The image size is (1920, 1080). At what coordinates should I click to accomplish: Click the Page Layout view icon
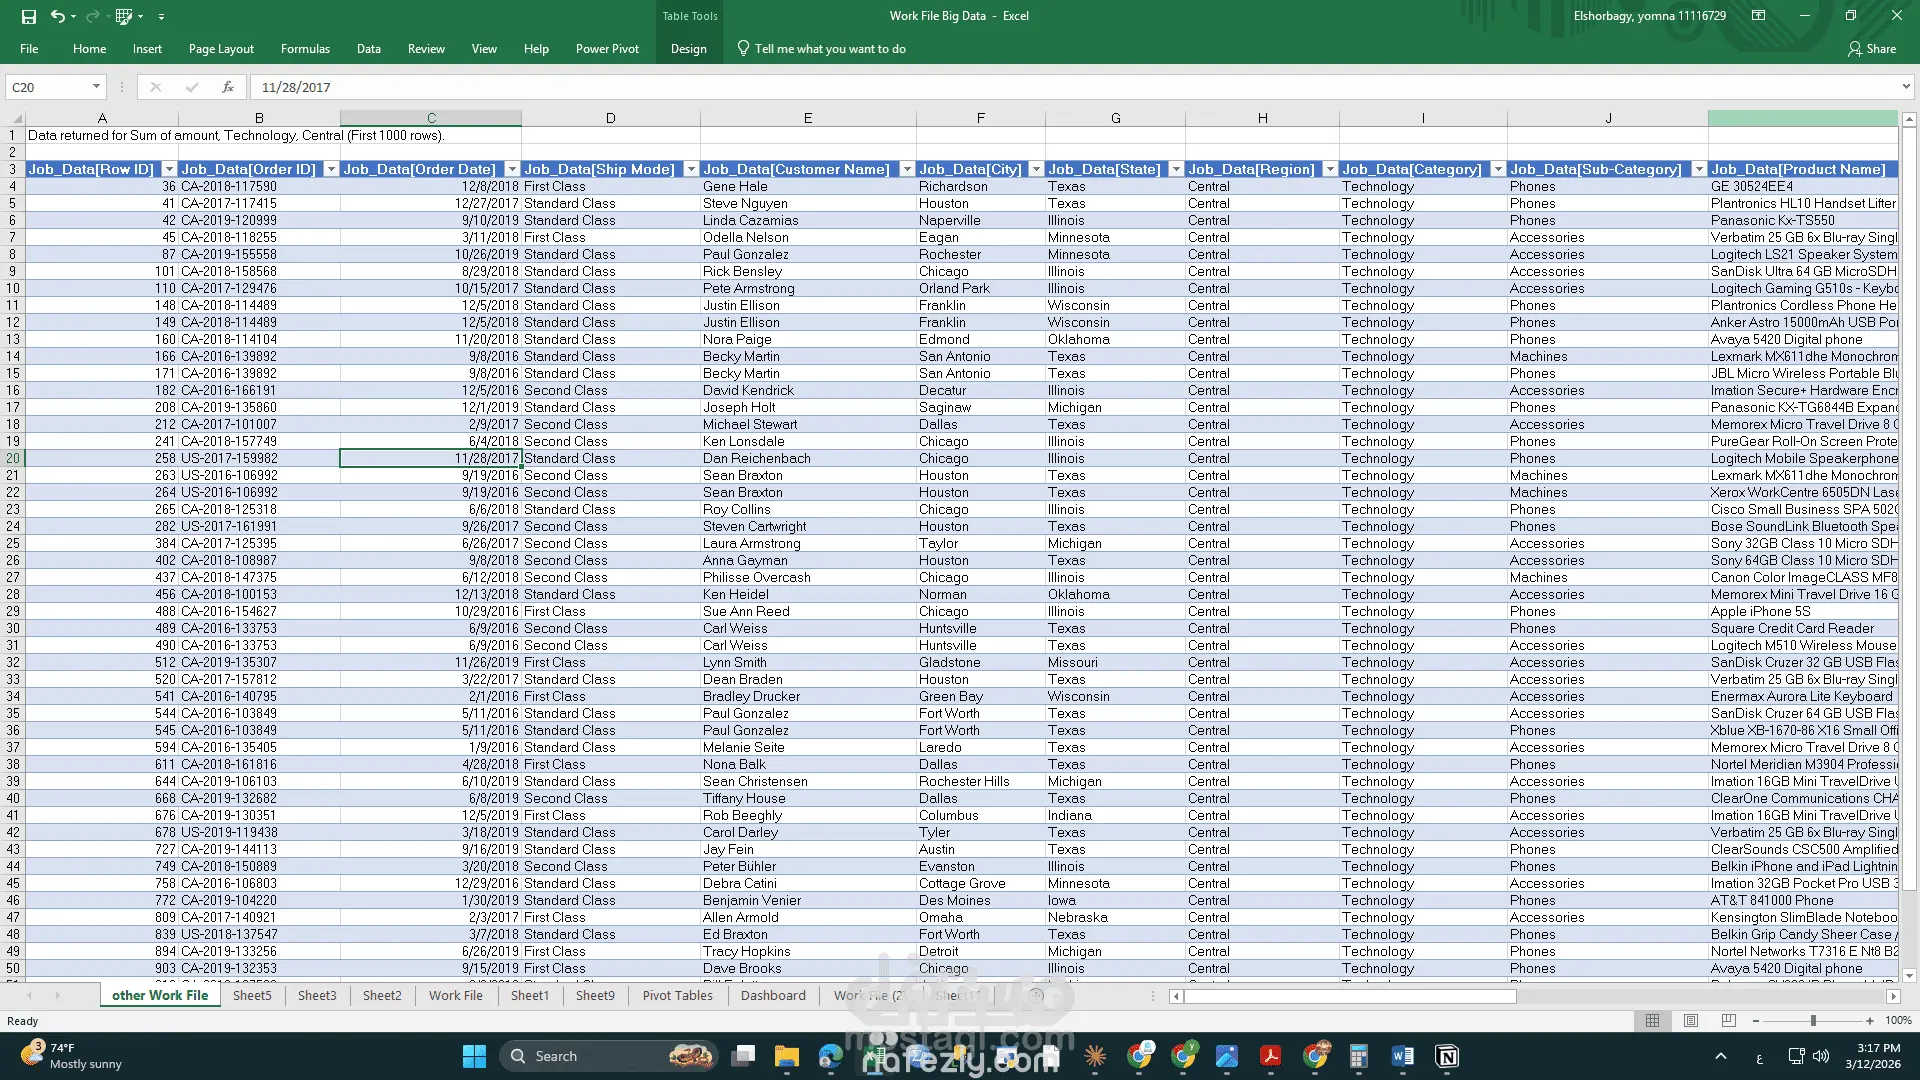point(1691,1021)
